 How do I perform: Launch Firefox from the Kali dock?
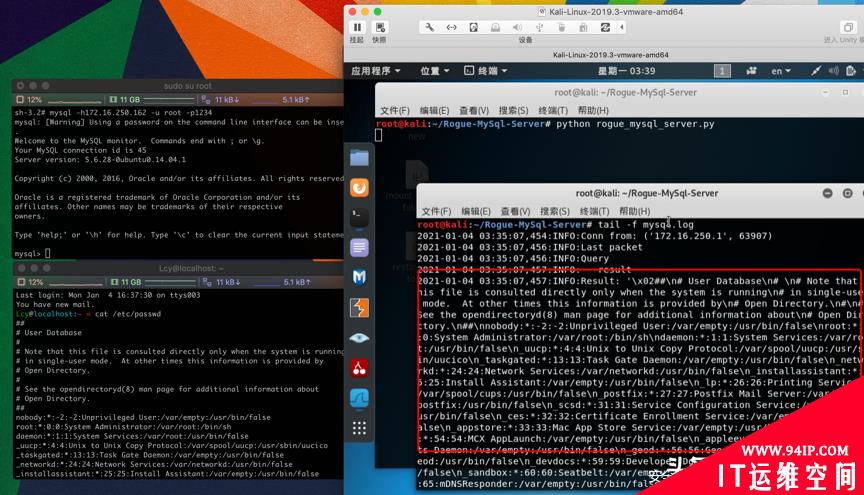[x=359, y=188]
